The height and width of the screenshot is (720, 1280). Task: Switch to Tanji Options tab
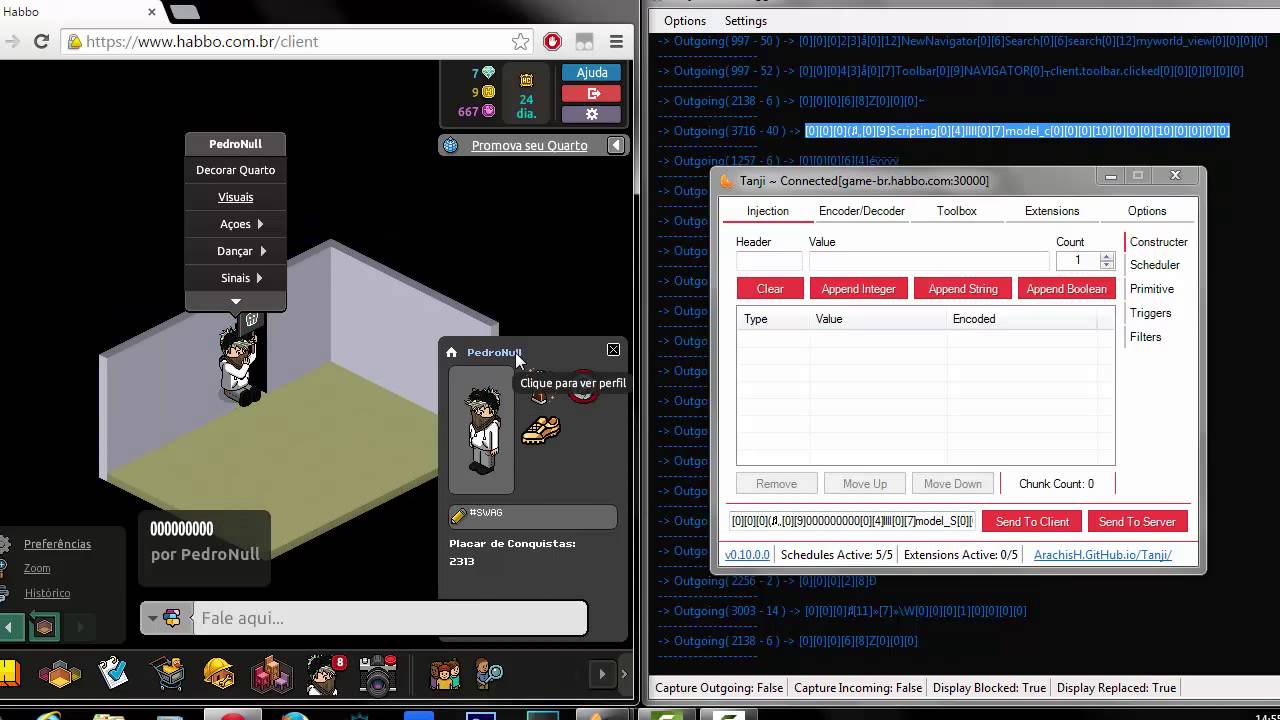[x=1147, y=211]
